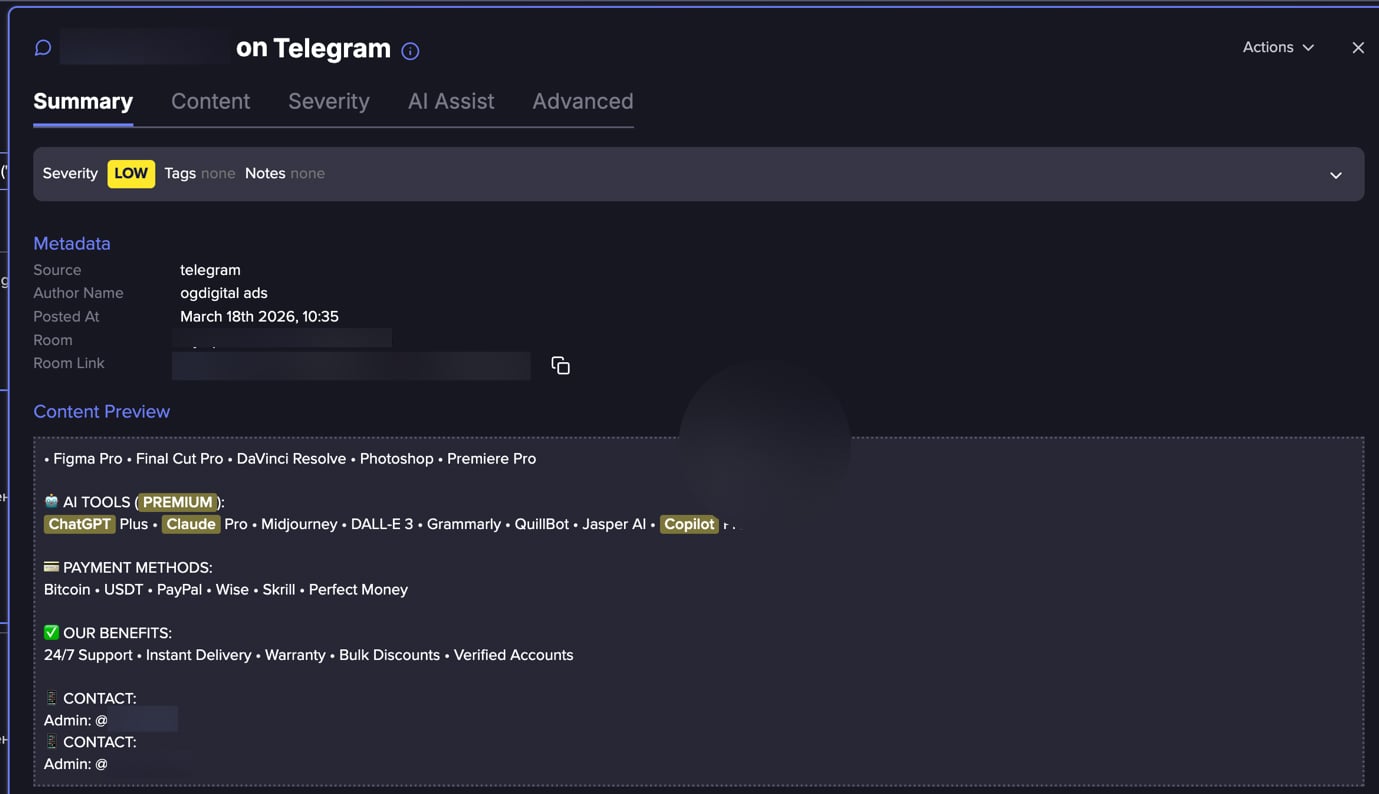Open the AI Assist tab
Screen dimensions: 1379x794
click(x=450, y=101)
